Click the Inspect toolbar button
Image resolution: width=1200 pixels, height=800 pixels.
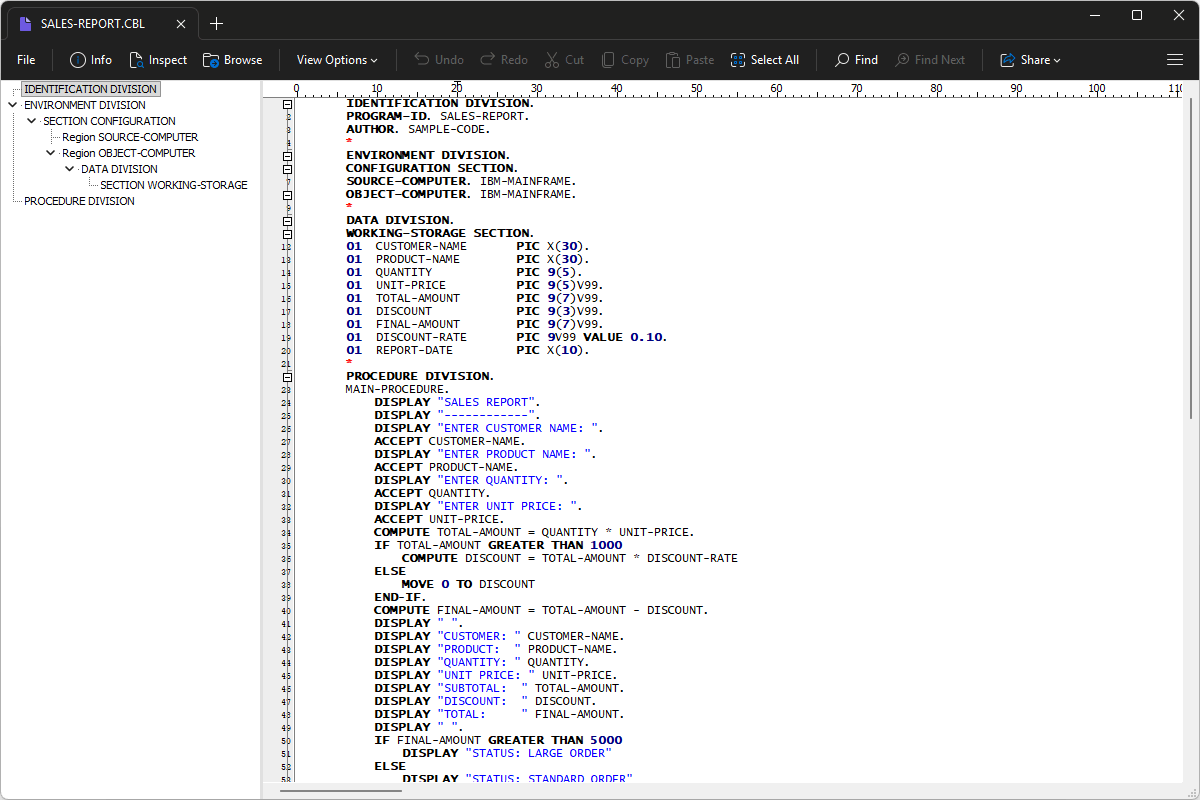tap(157, 60)
